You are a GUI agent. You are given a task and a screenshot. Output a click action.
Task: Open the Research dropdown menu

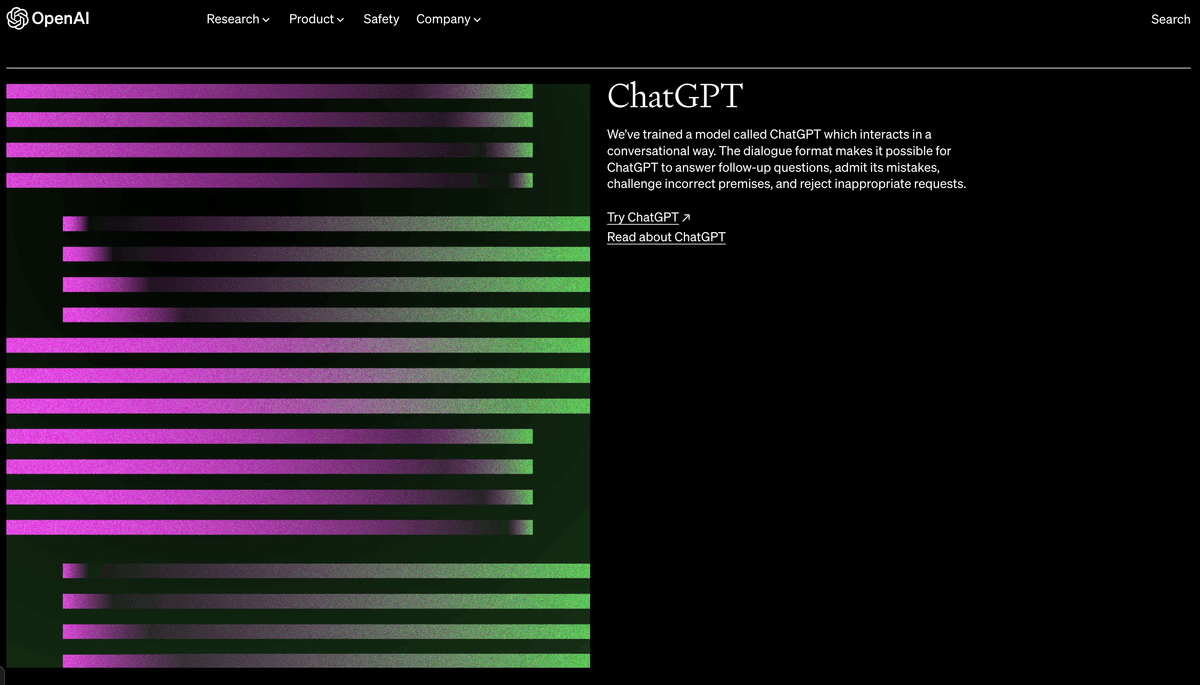click(x=238, y=19)
